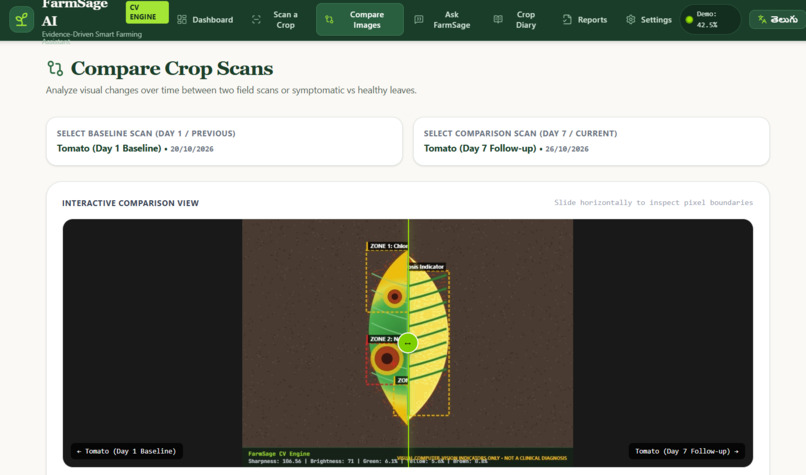Click the Scan a Crop scanner icon
Viewport: 806px width, 475px height.
click(x=256, y=20)
